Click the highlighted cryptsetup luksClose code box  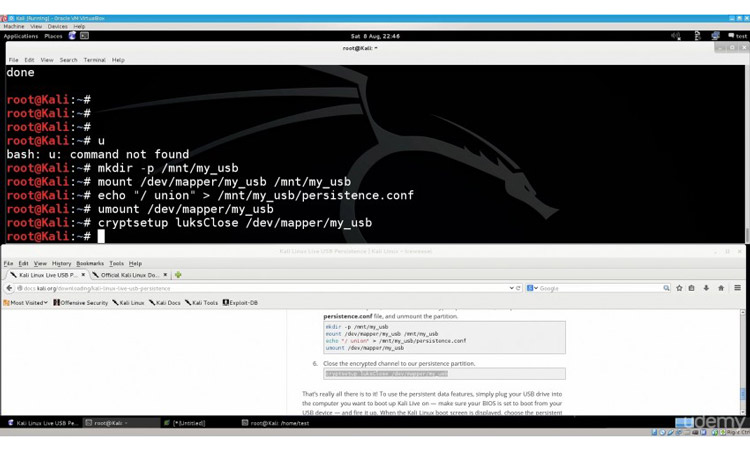click(444, 373)
